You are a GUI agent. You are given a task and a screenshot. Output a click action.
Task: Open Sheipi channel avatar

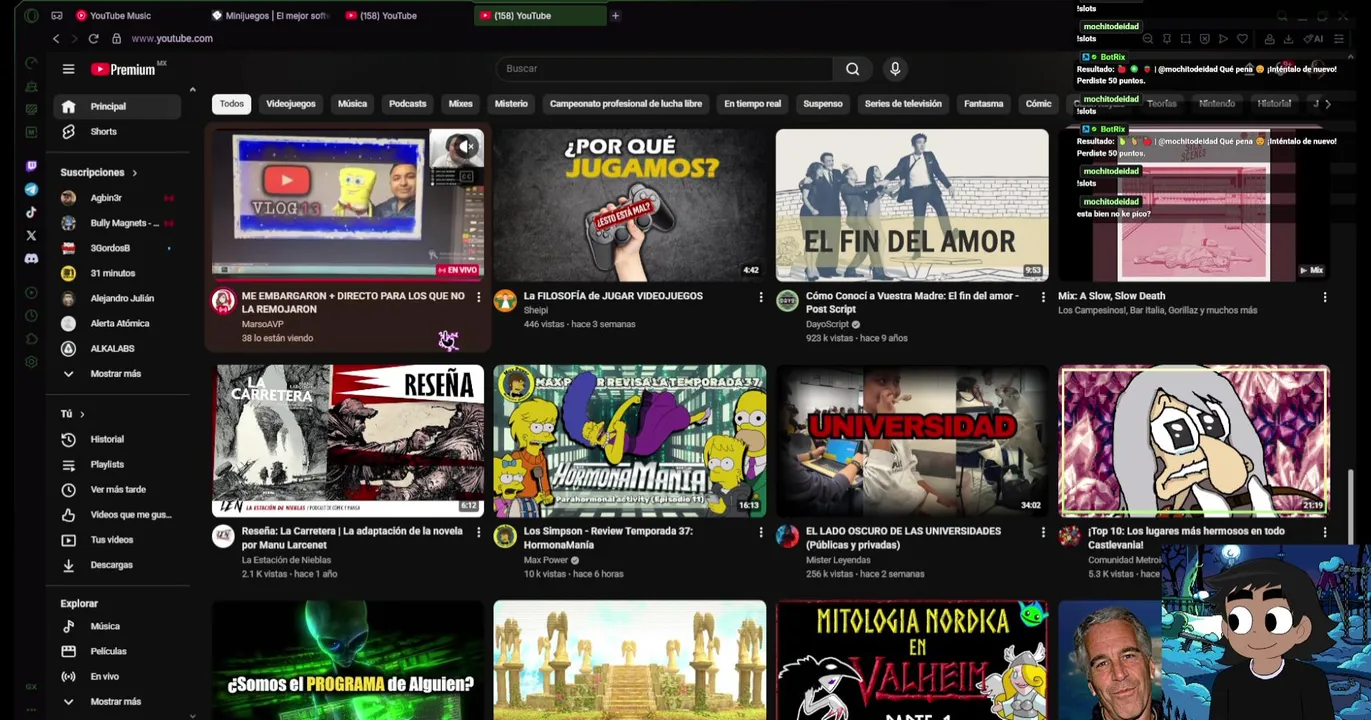pyautogui.click(x=505, y=301)
